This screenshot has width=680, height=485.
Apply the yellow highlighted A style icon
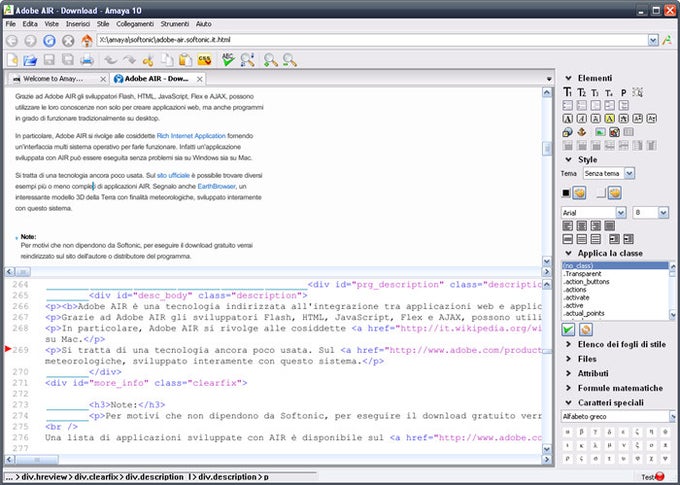[609, 118]
